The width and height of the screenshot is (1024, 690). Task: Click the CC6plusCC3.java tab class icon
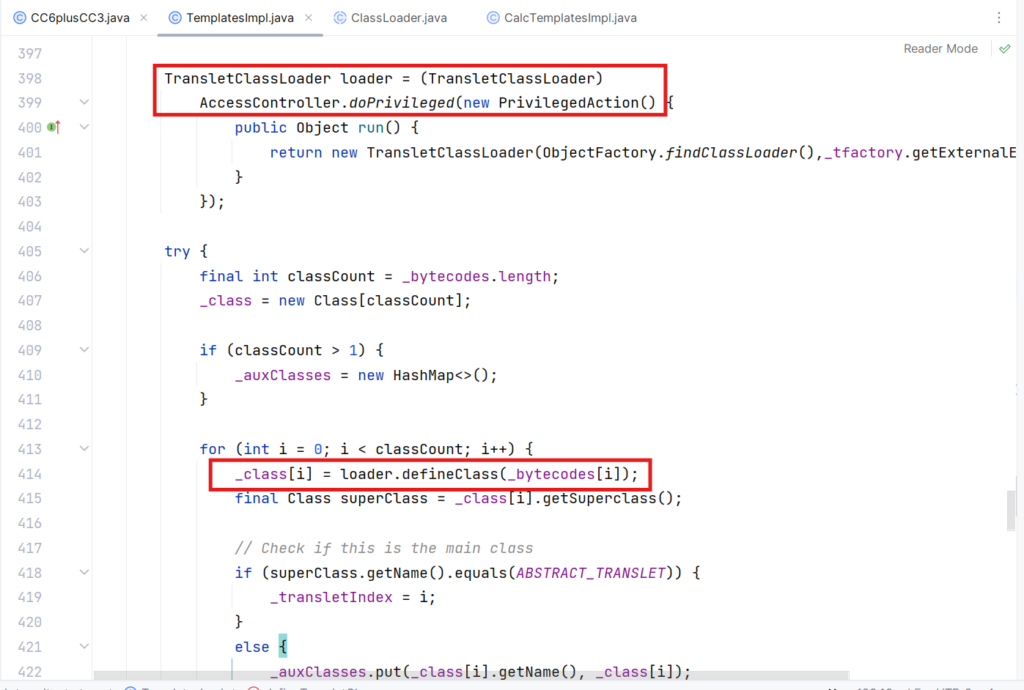(19, 18)
